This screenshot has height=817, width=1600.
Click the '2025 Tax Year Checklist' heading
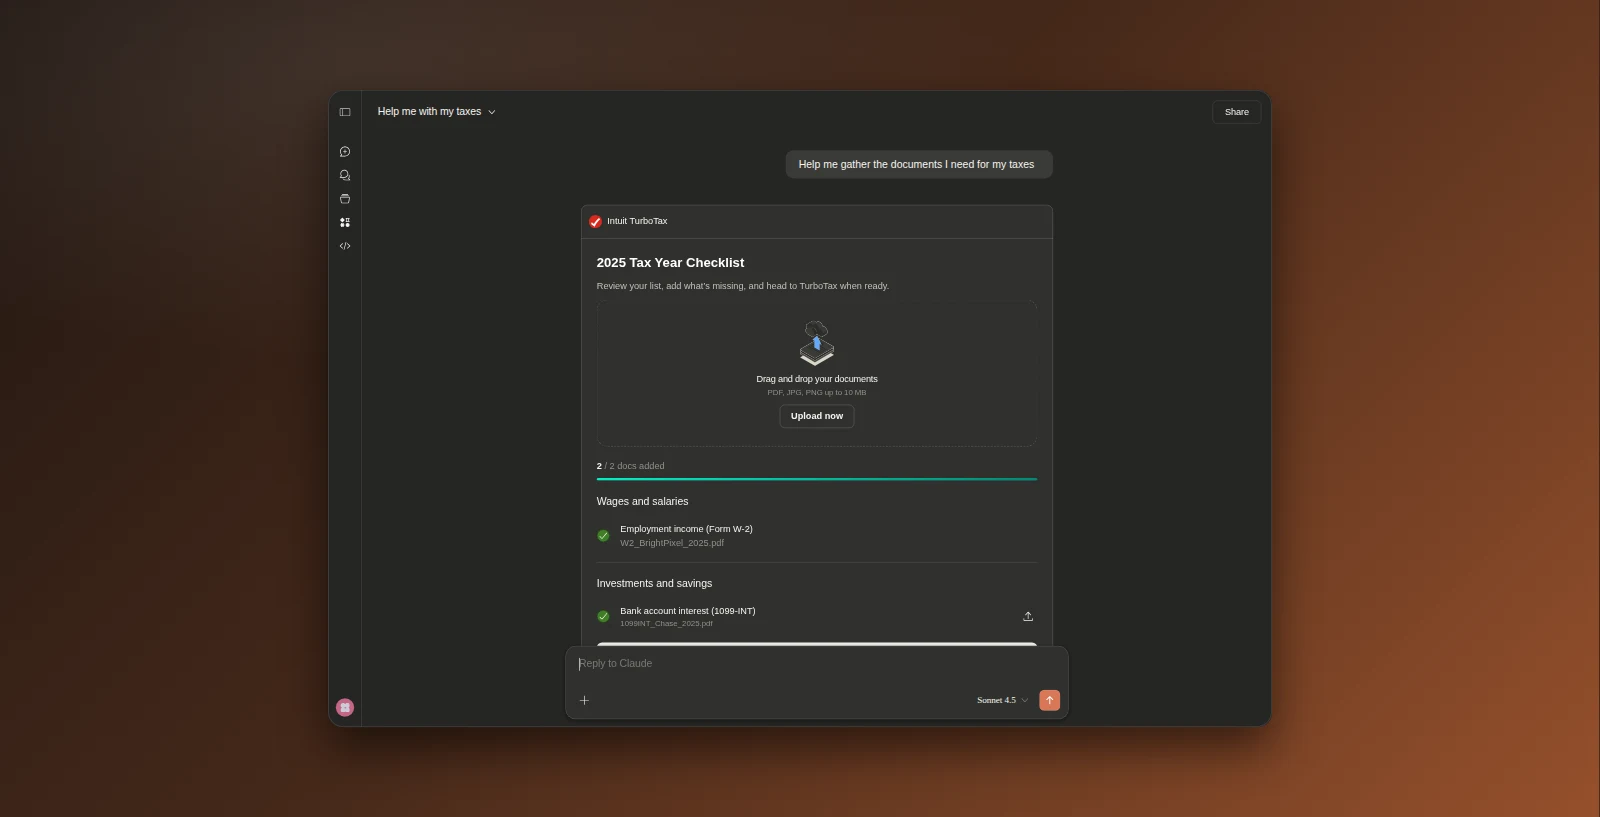coord(670,263)
